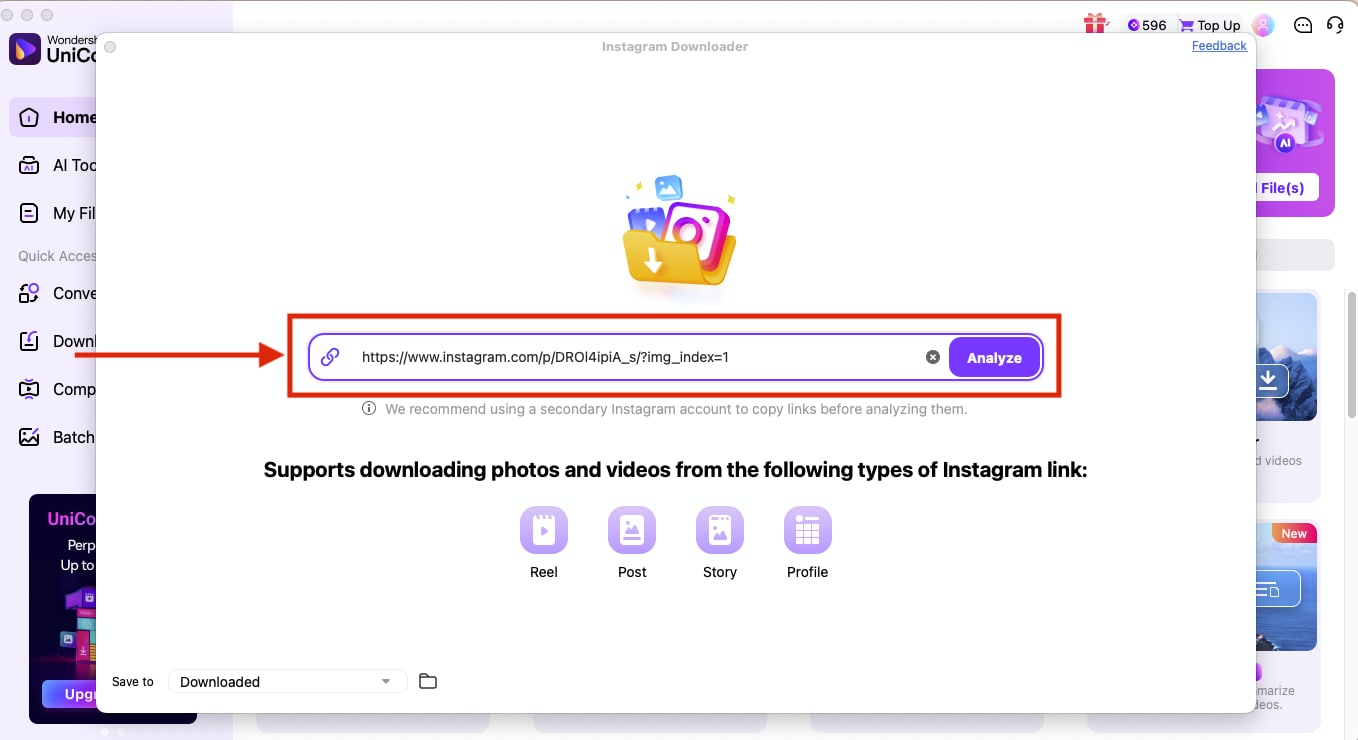Open the folder icon beside Save to
Screen dimensions: 1358x740
pos(428,681)
